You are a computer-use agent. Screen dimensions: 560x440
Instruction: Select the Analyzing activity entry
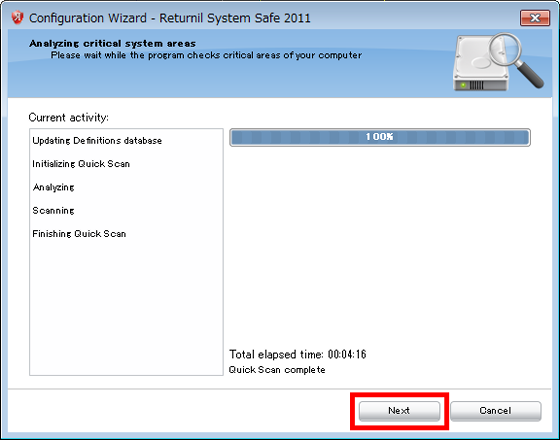point(54,187)
